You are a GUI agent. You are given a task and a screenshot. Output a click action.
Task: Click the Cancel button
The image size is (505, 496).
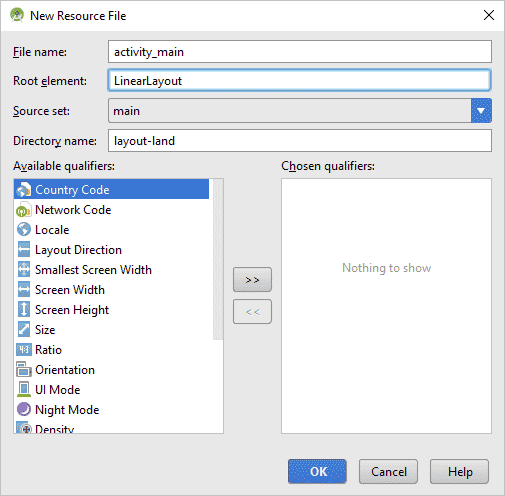point(388,471)
